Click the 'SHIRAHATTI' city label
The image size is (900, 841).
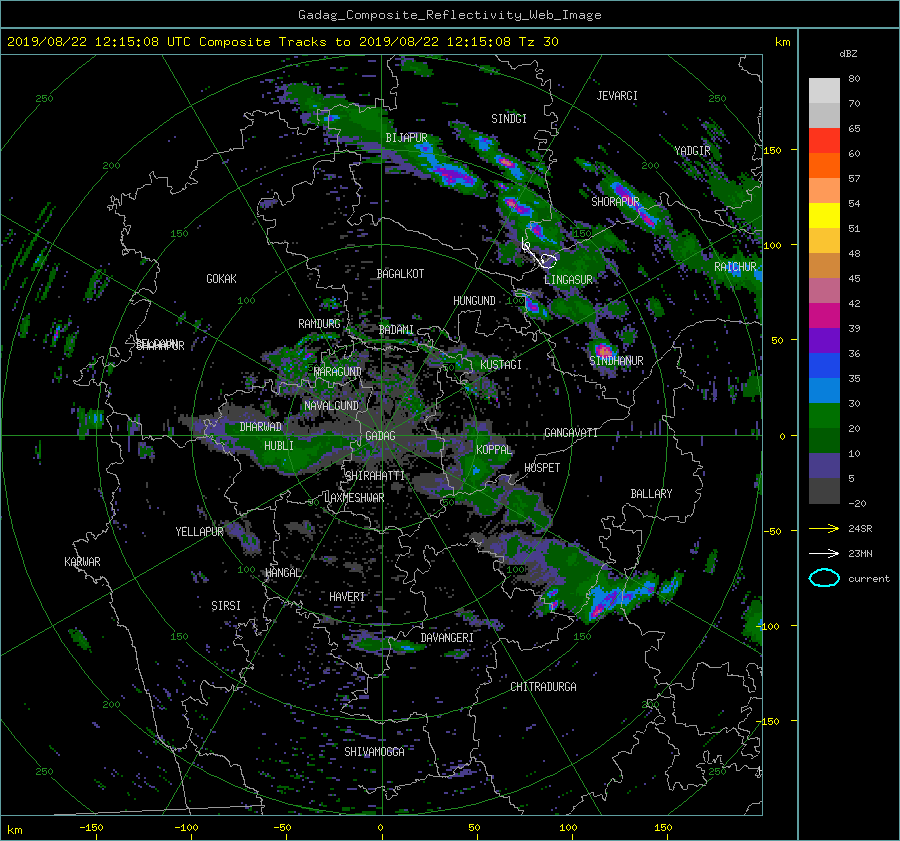375,475
